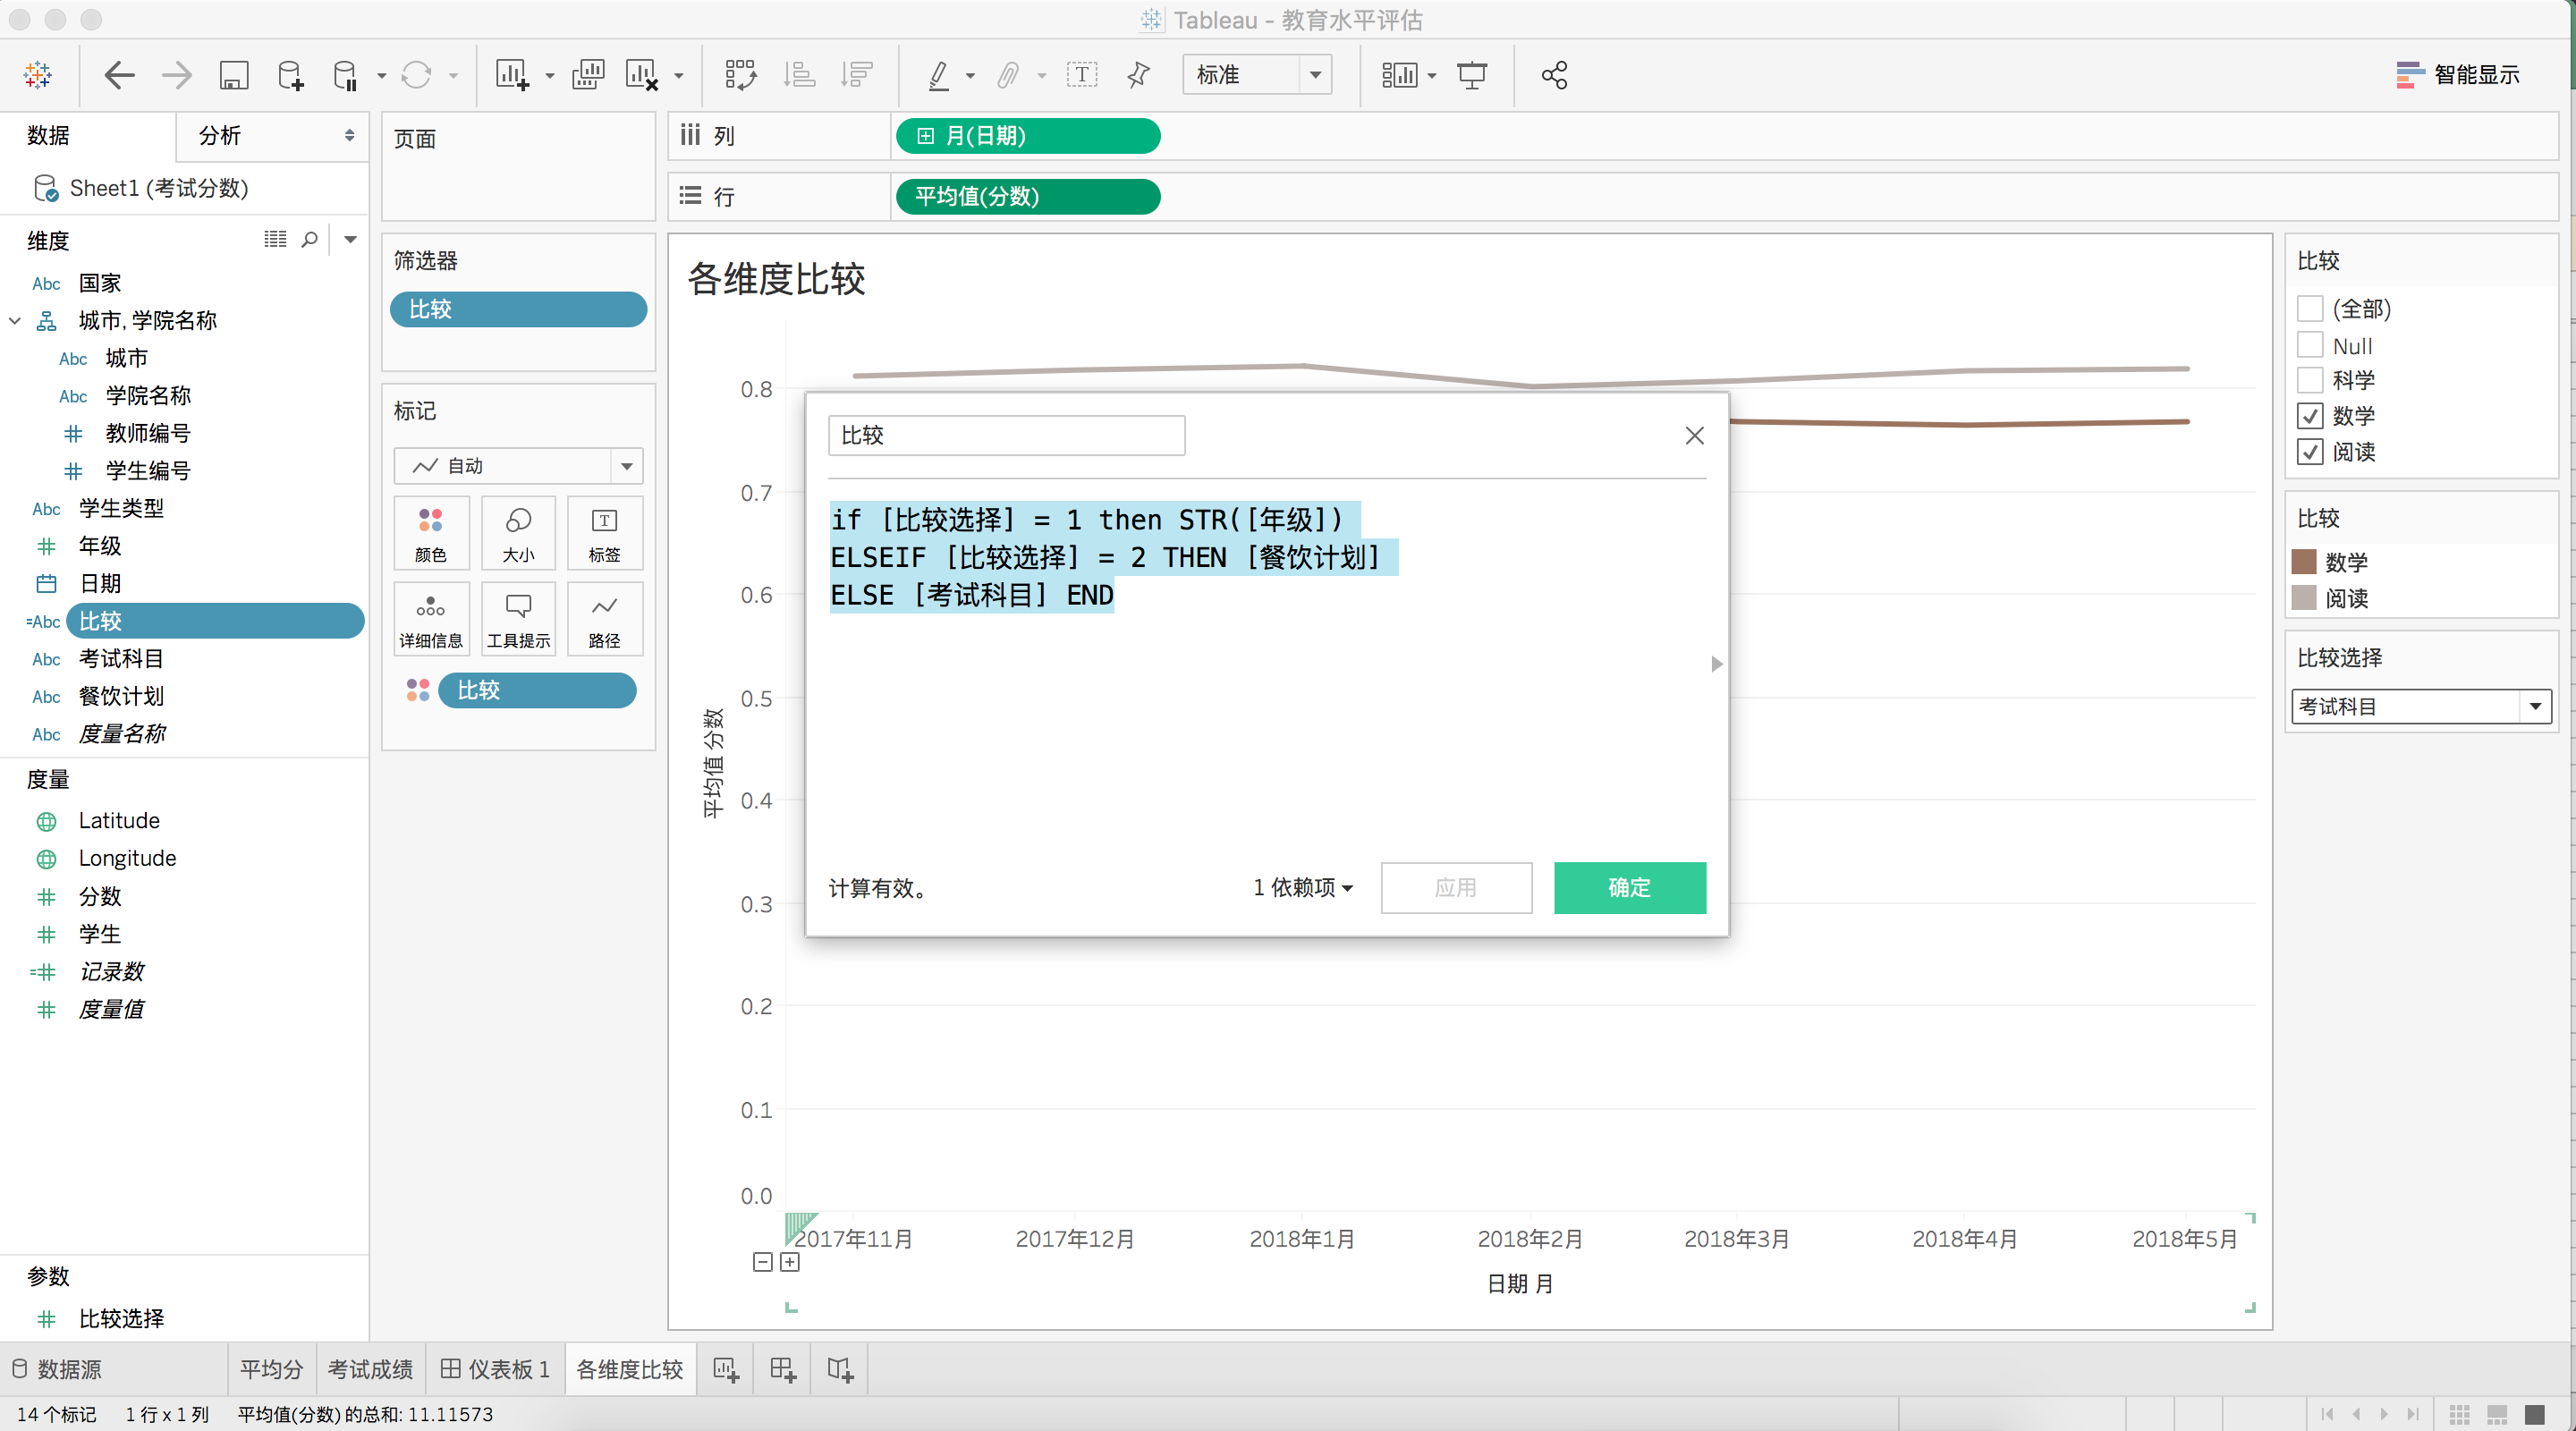Click the New Worksheet icon near bottom tabs
2576x1431 pixels.
click(725, 1368)
